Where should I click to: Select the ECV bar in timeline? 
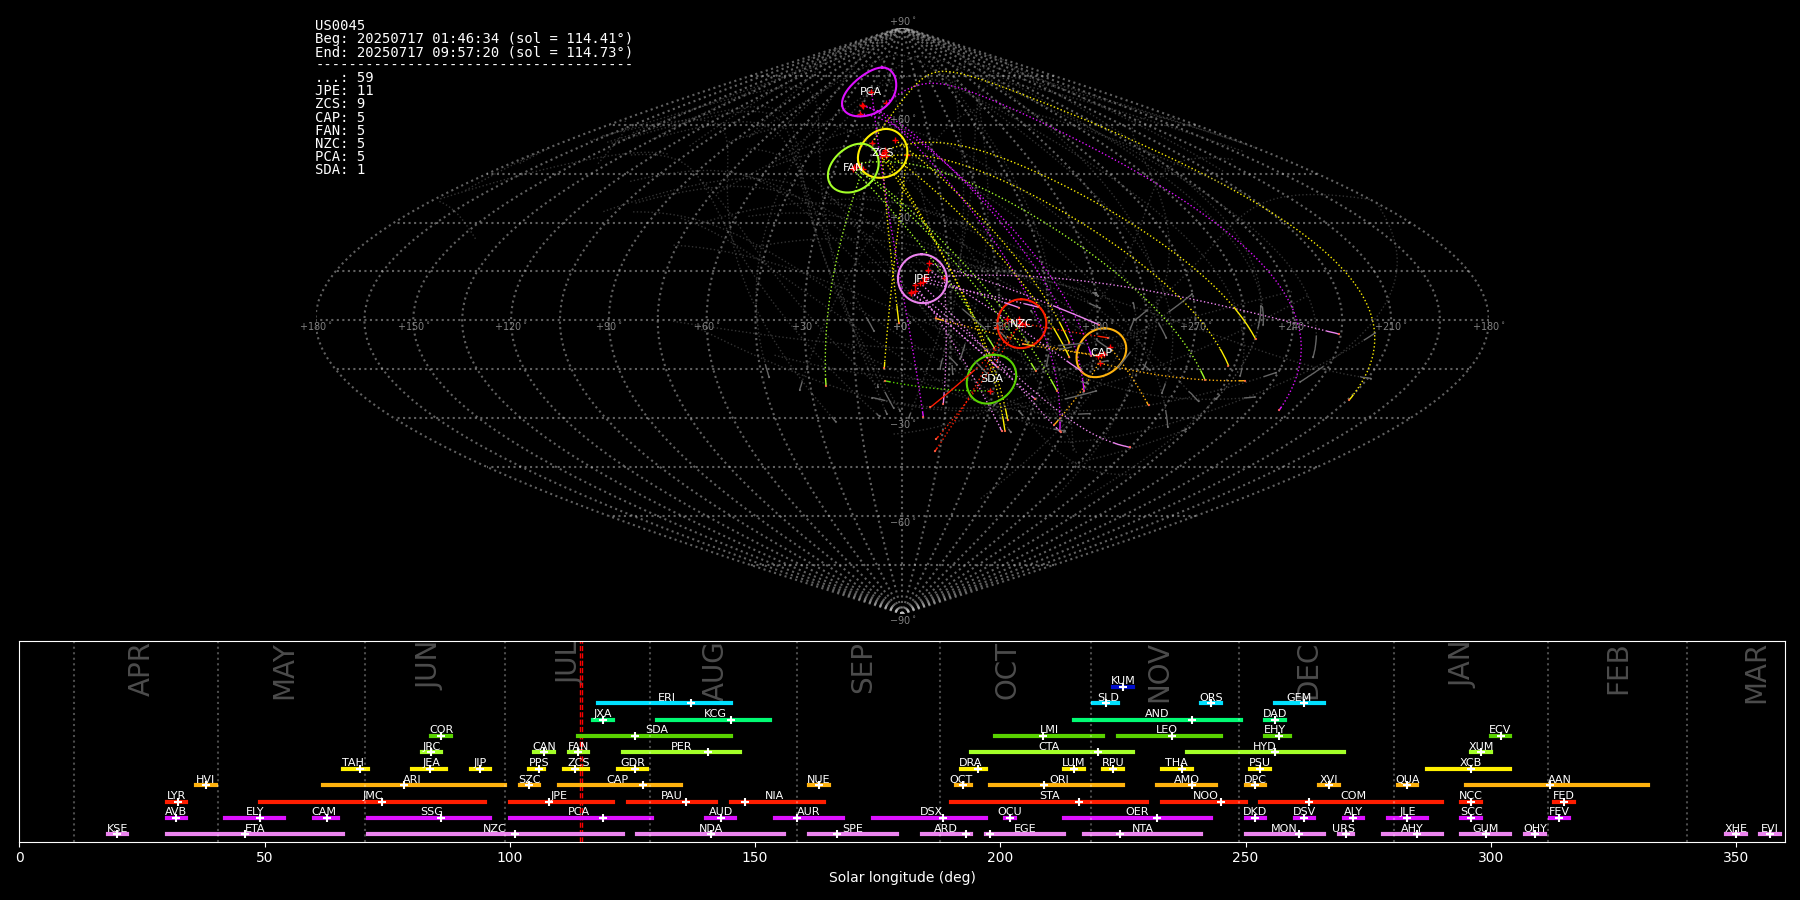(1500, 736)
